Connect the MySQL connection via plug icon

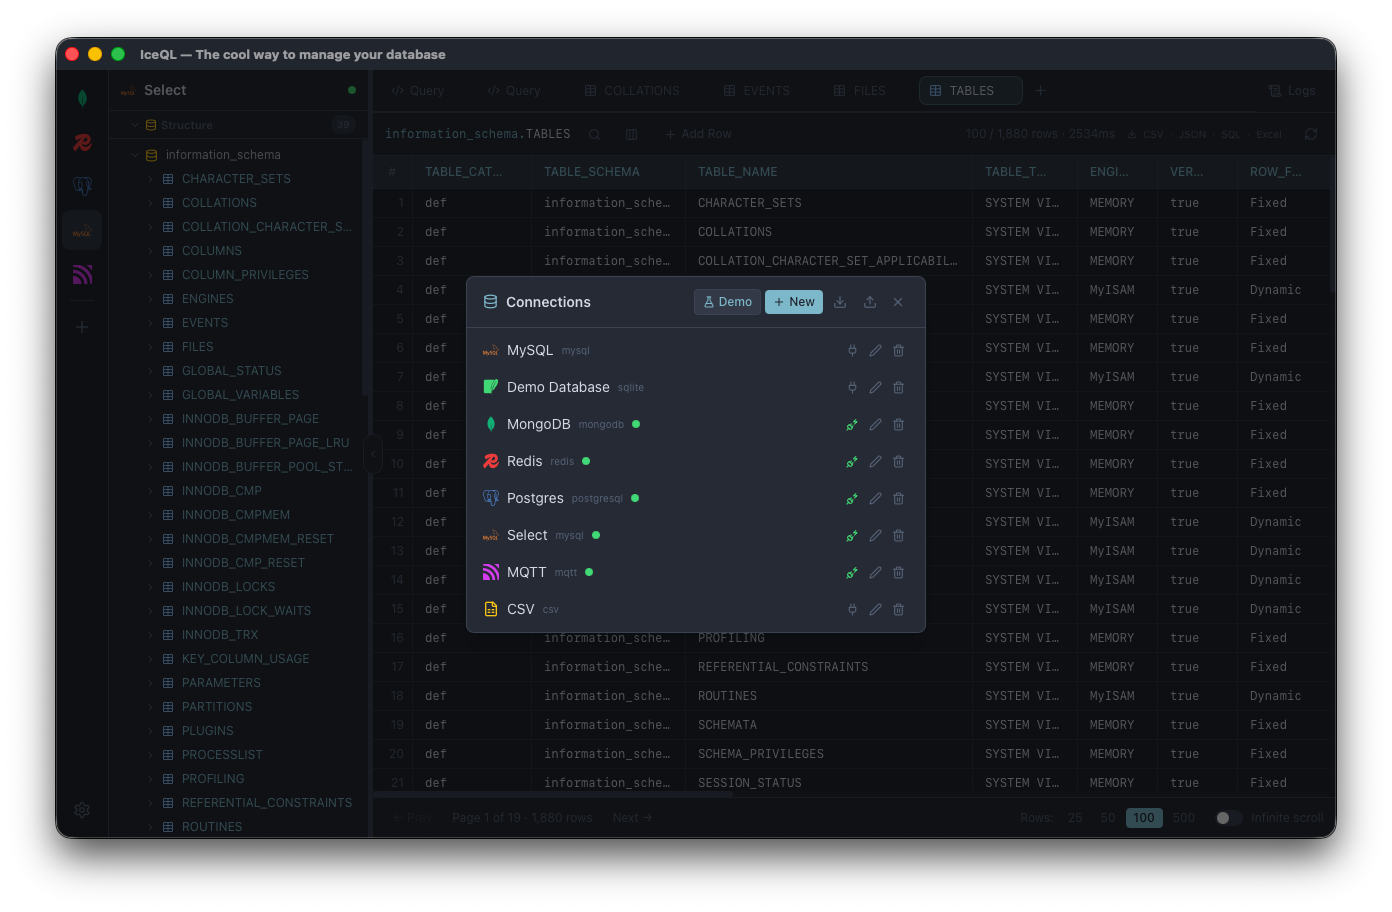852,351
